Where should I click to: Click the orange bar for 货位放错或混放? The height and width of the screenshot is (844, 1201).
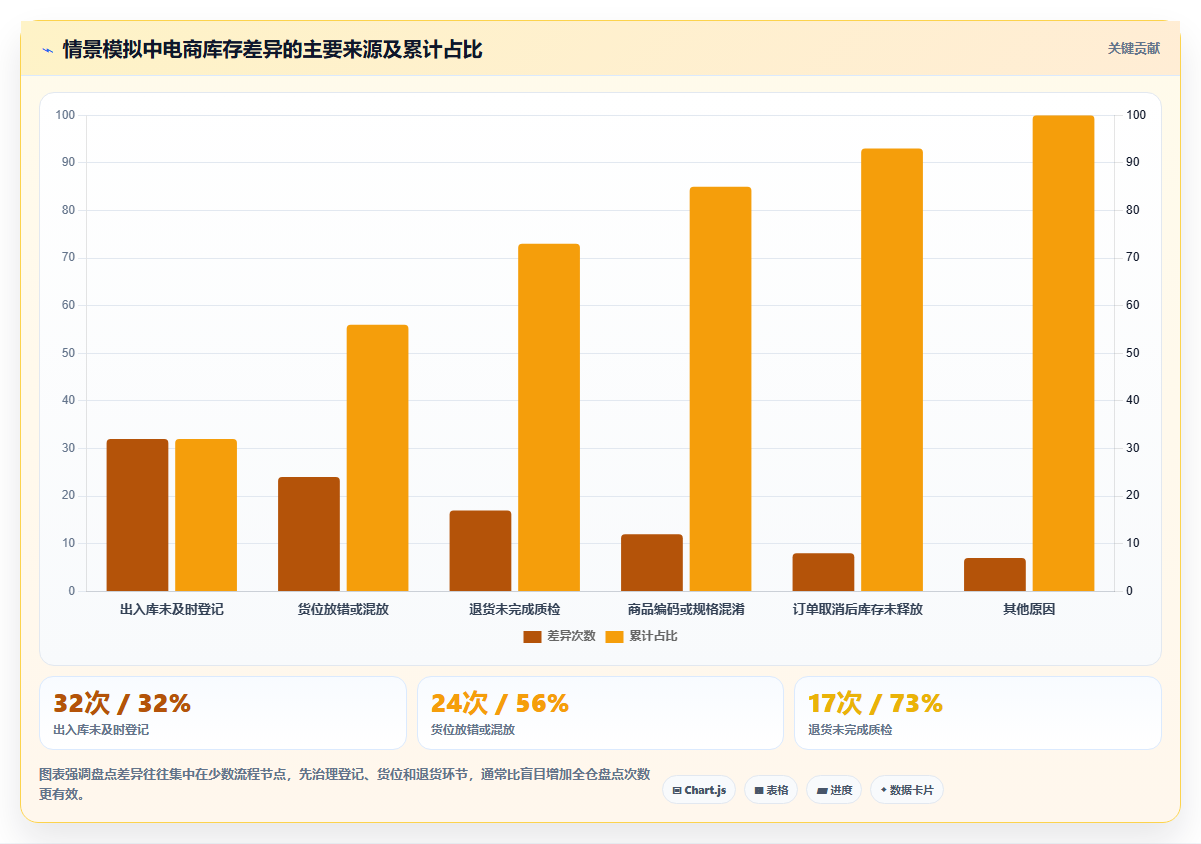[x=377, y=458]
